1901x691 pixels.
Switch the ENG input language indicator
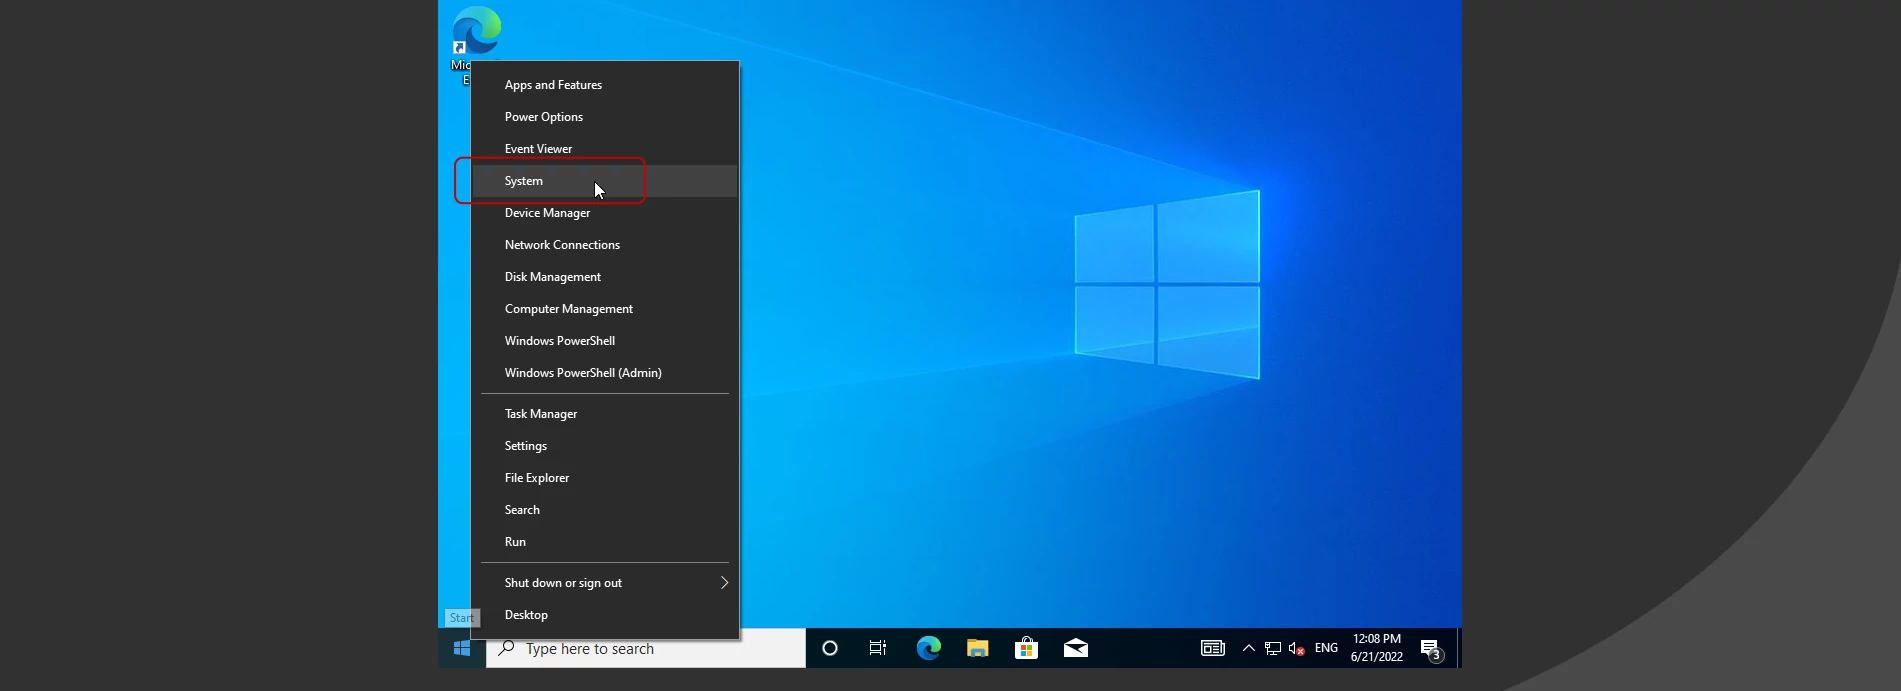coord(1327,648)
